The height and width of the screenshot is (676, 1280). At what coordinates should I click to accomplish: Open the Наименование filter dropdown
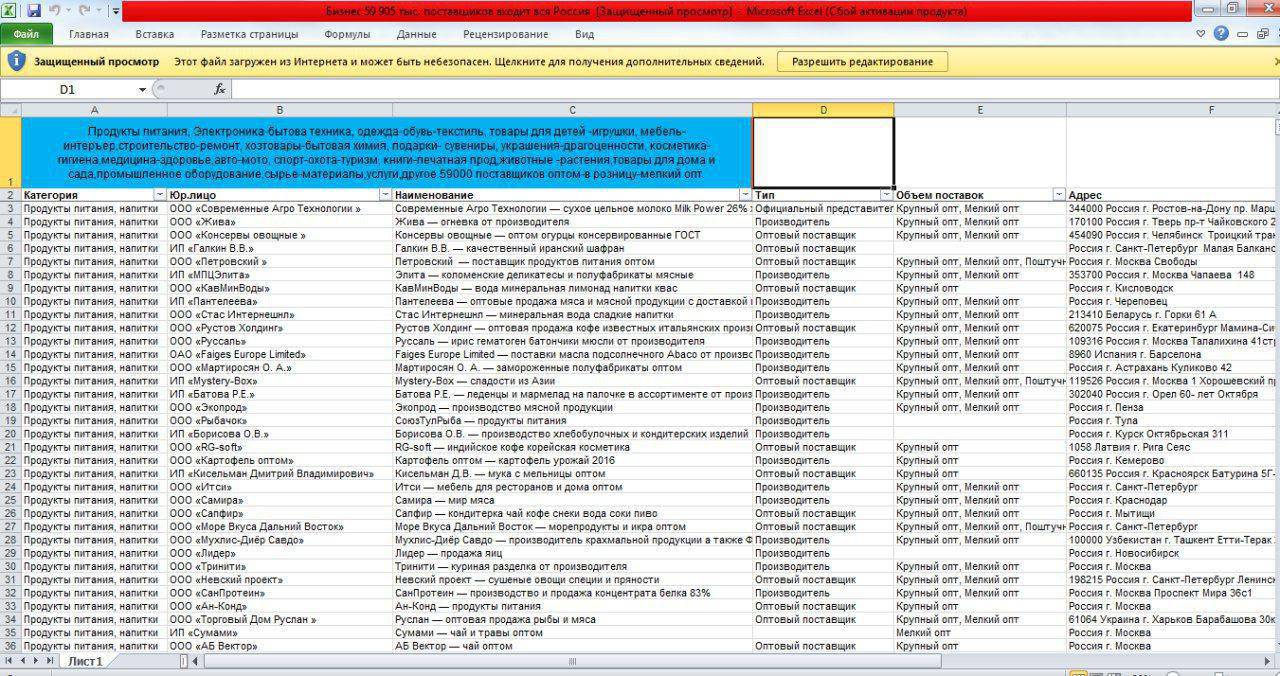[x=745, y=195]
